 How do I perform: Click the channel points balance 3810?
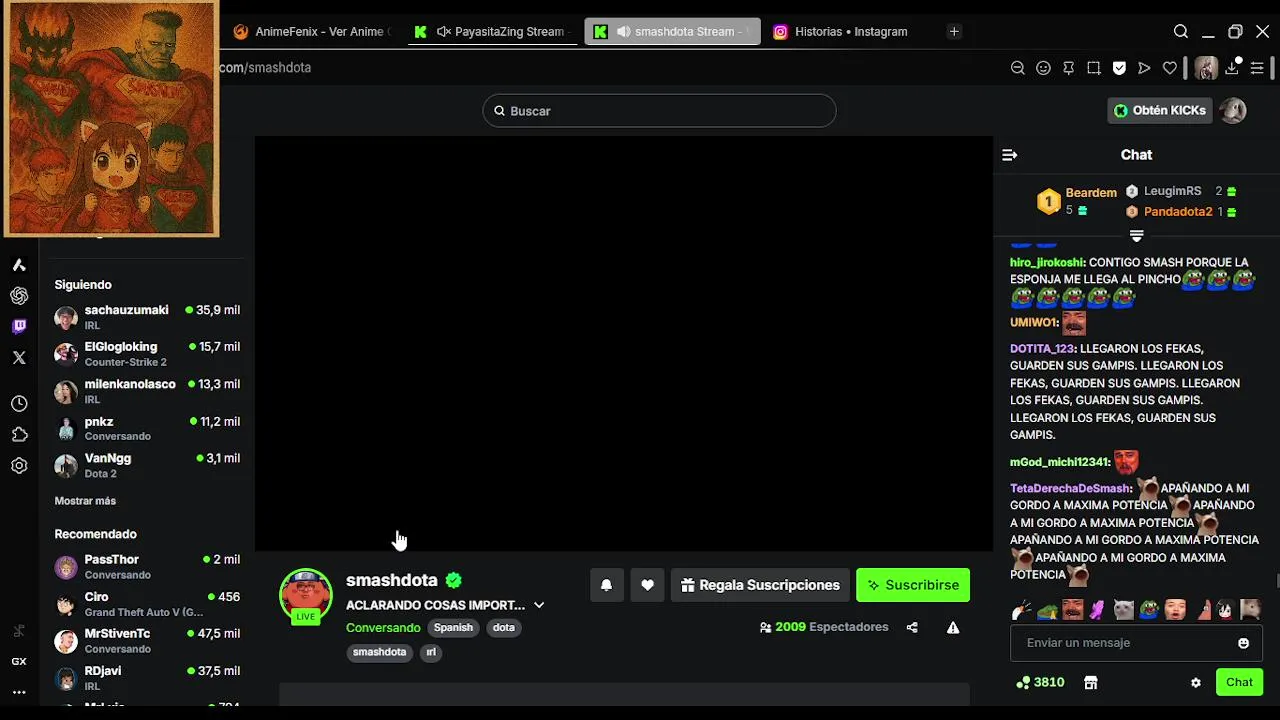tap(1040, 683)
